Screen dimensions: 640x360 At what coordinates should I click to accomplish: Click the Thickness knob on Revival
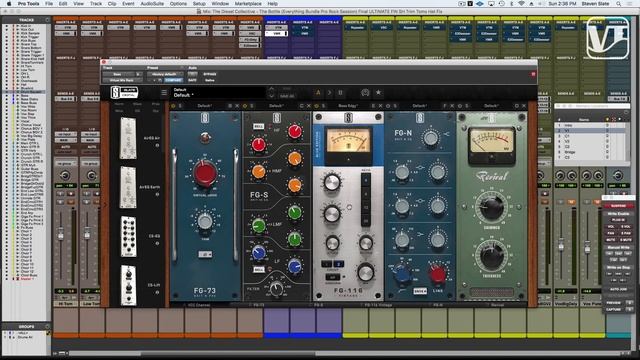pyautogui.click(x=491, y=256)
